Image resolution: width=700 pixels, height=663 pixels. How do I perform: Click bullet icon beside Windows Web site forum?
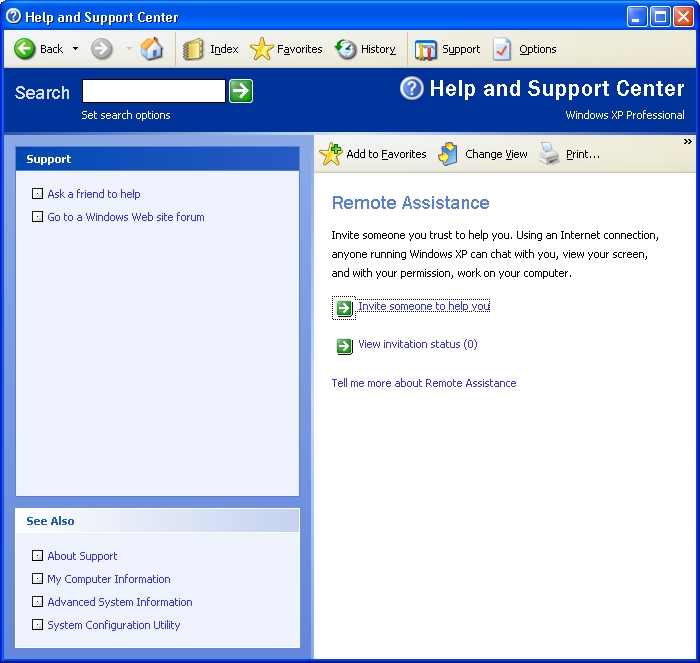[38, 217]
